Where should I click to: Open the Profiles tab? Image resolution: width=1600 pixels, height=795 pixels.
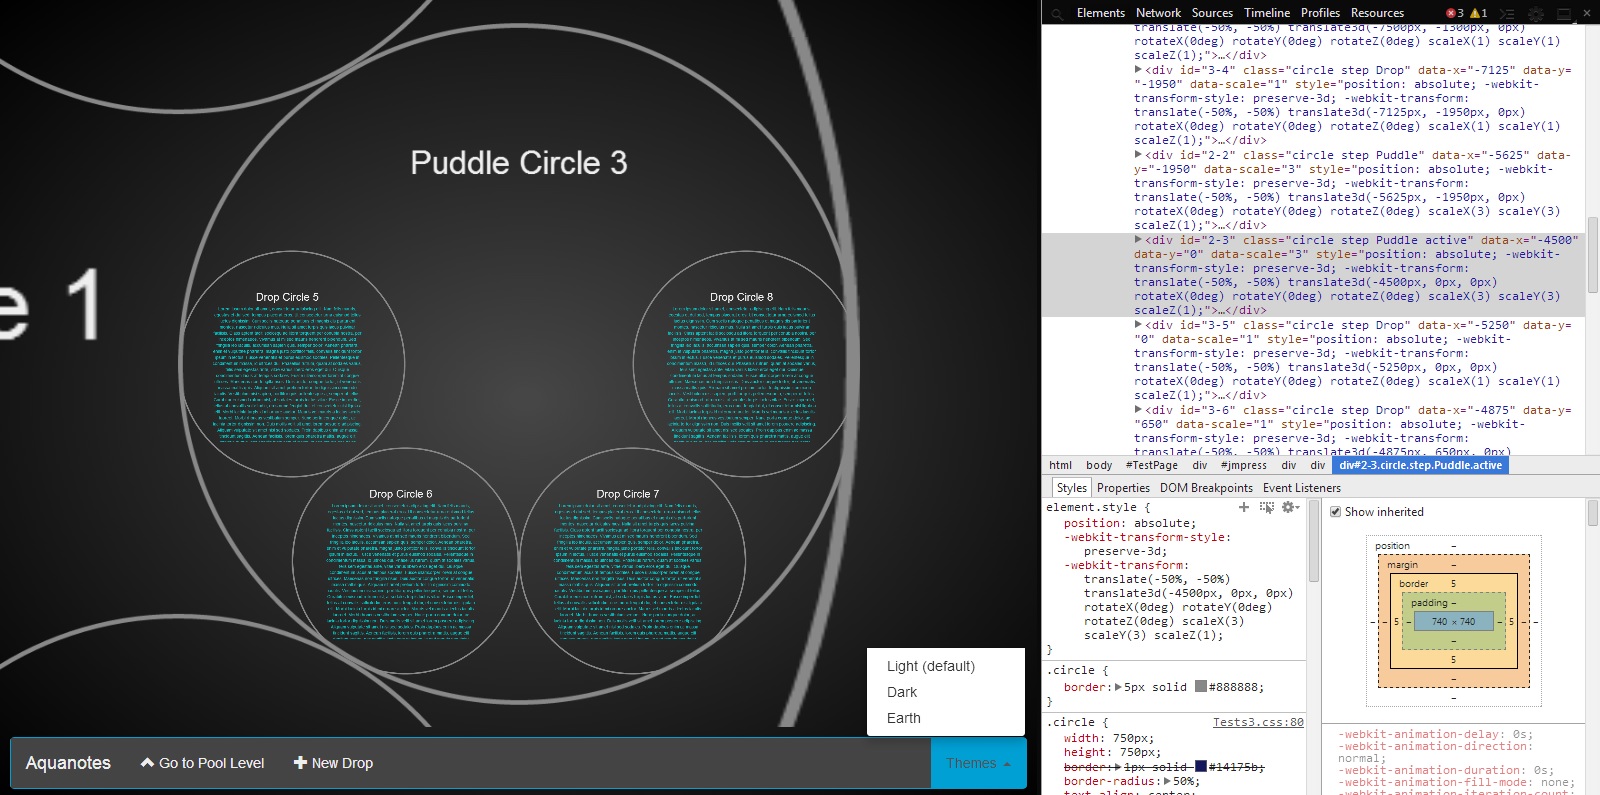[1320, 13]
